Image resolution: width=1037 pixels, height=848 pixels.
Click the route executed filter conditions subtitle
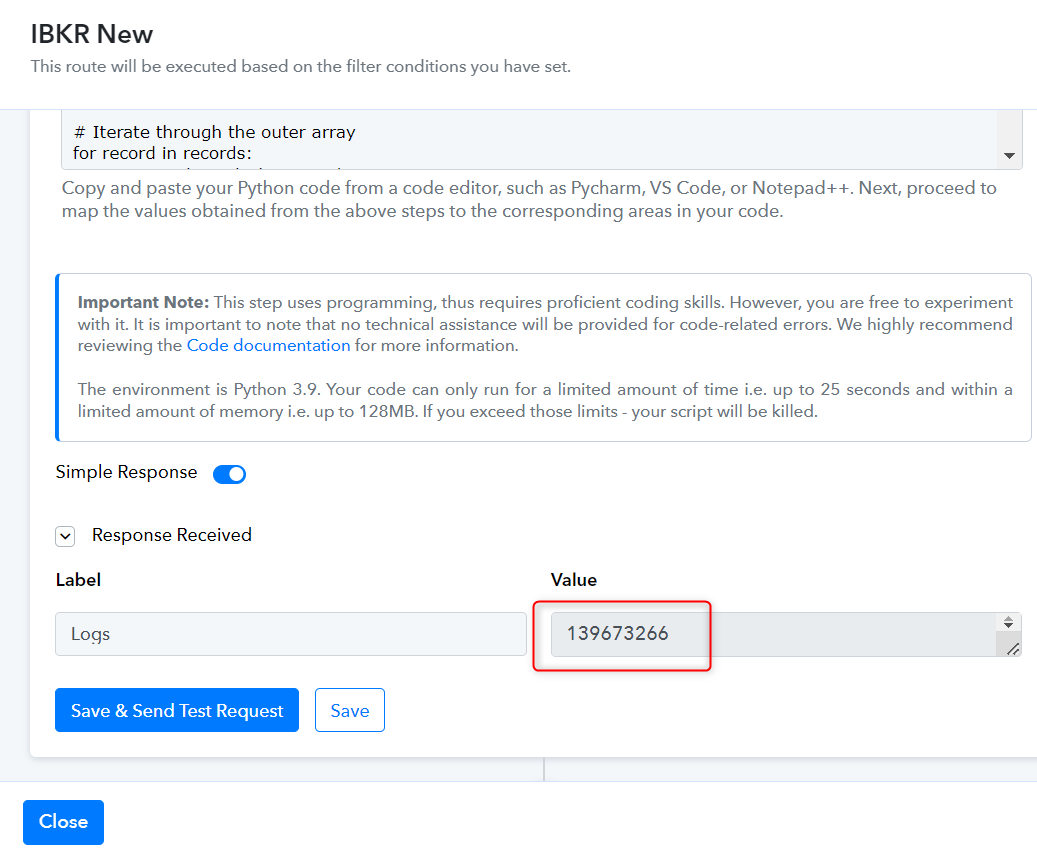click(x=301, y=66)
